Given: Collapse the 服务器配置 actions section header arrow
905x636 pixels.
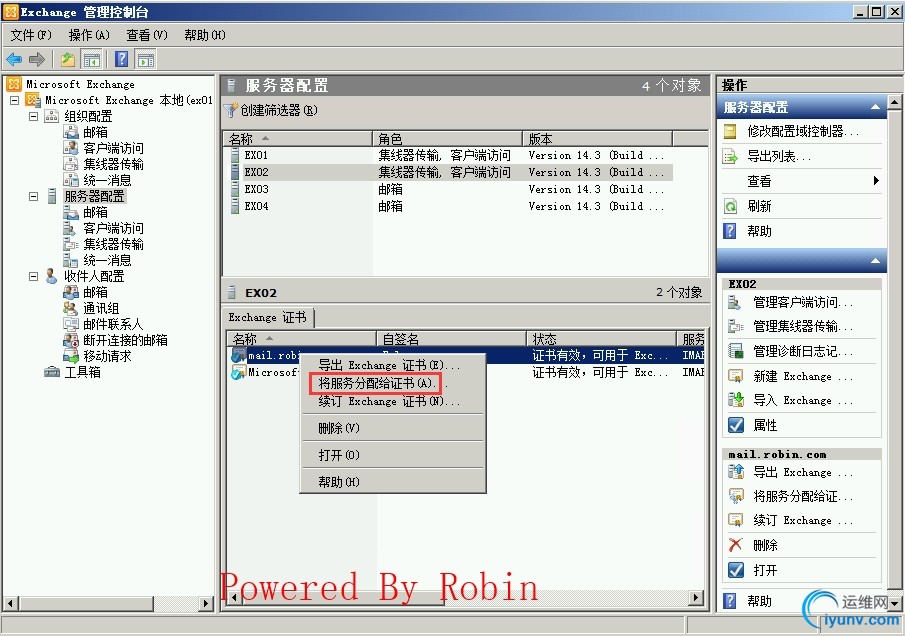Looking at the screenshot, I should 876,107.
